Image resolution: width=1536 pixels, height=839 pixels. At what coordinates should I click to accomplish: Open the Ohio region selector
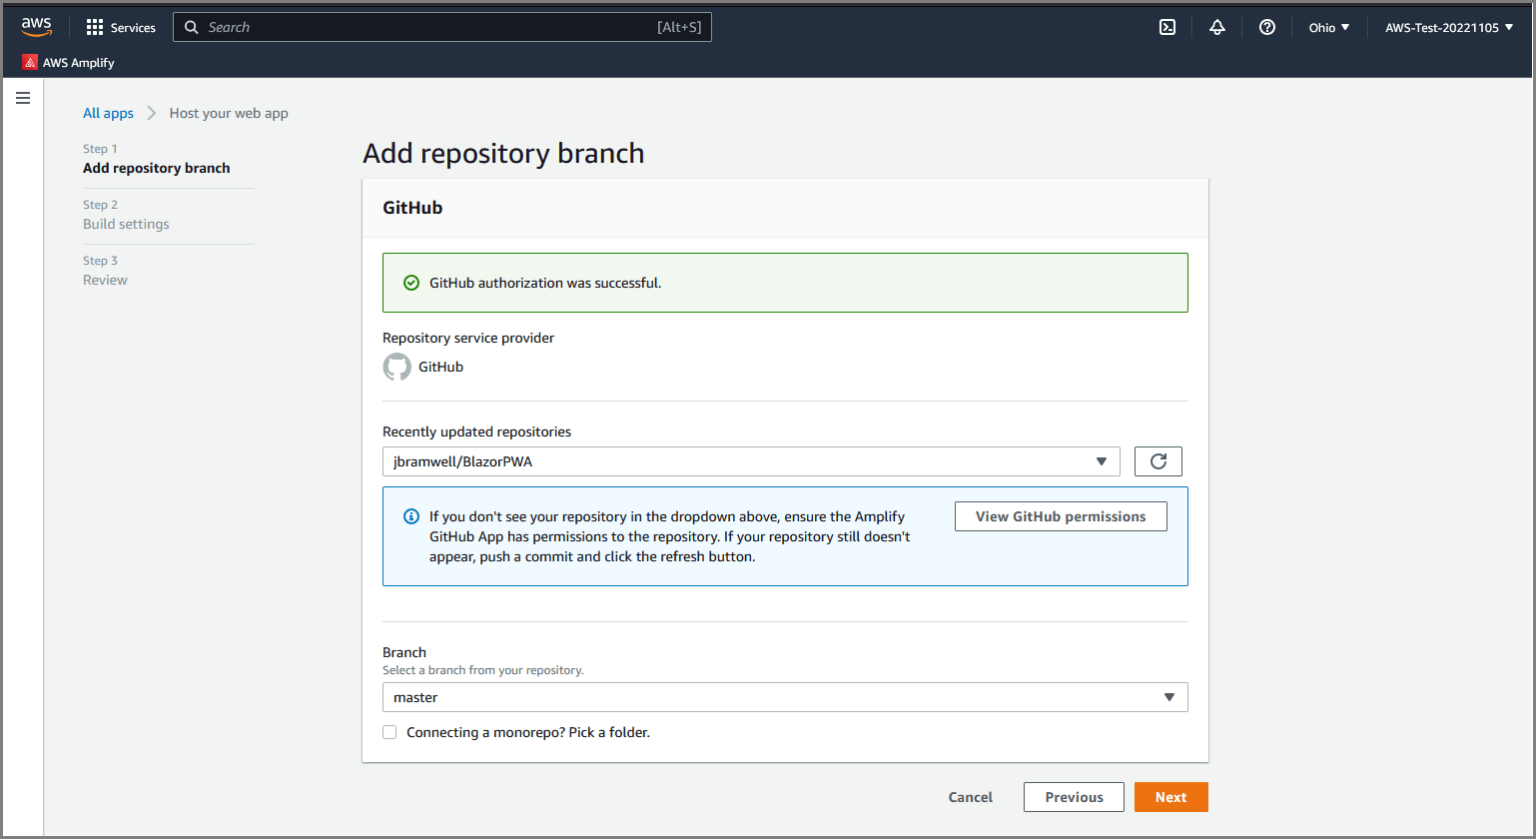[x=1328, y=27]
